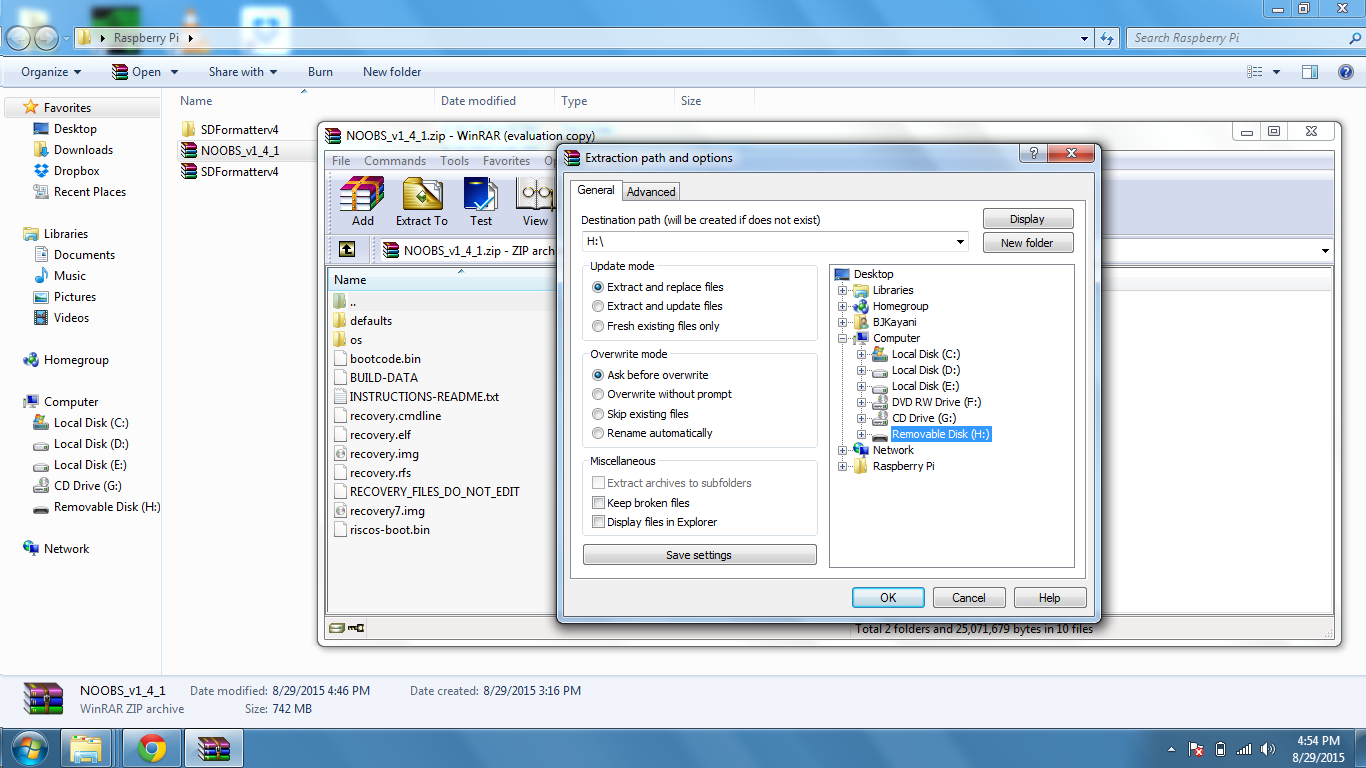Expand Libraries node in folder tree

tap(842, 290)
